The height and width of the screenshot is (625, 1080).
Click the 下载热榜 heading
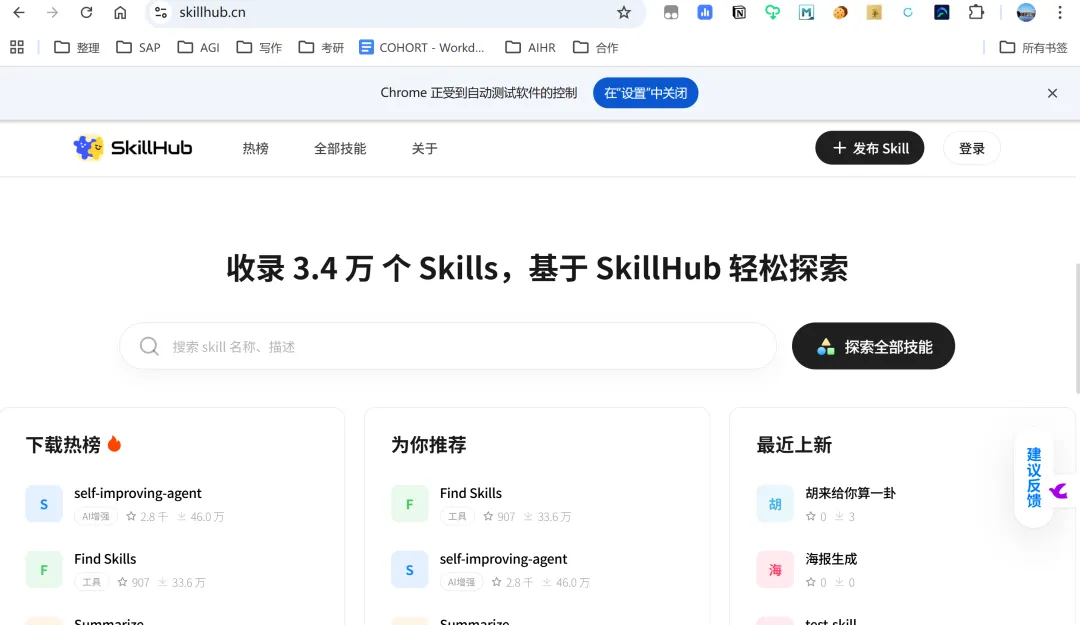pyautogui.click(x=63, y=444)
